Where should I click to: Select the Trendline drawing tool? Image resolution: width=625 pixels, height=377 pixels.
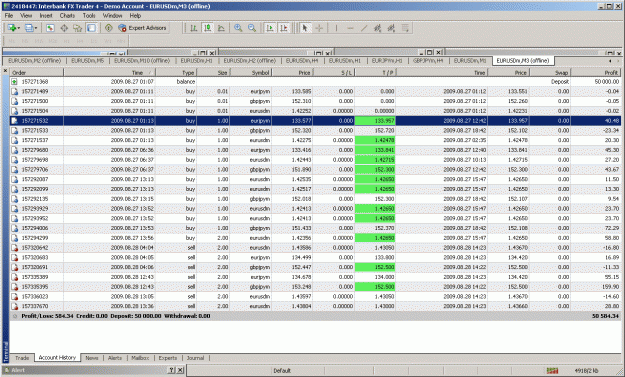coord(364,28)
